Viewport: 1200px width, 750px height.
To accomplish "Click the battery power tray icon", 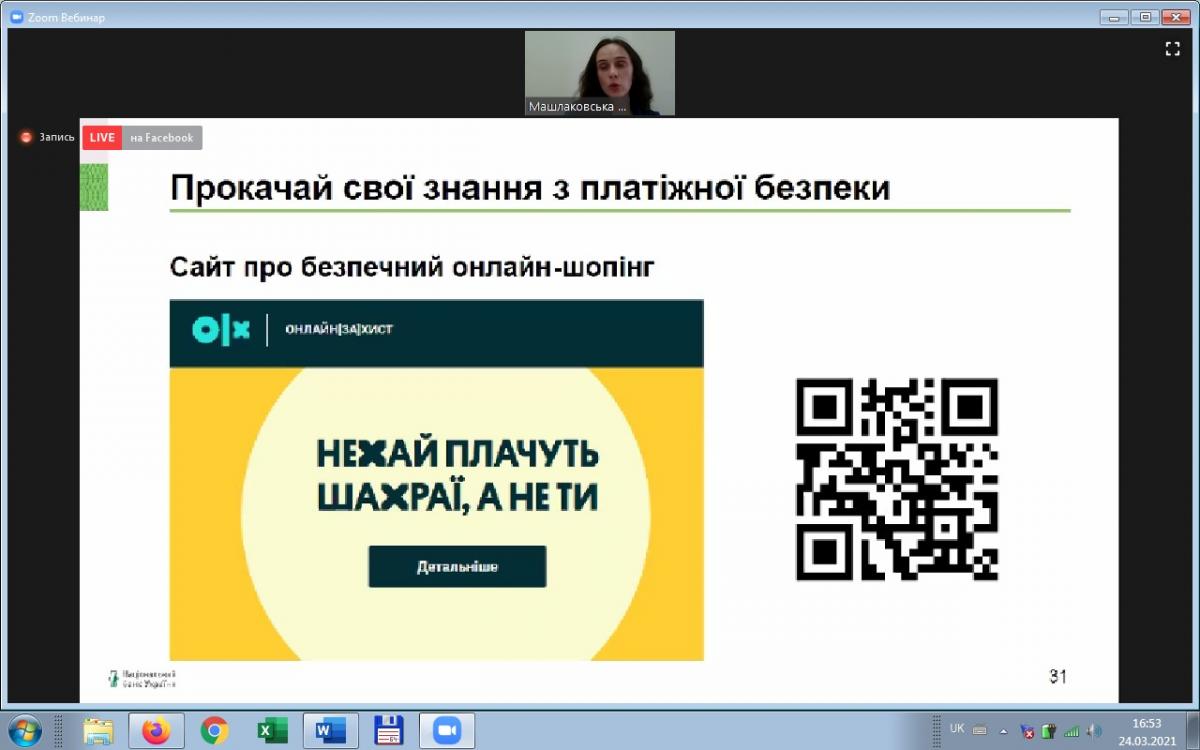I will (x=1049, y=731).
